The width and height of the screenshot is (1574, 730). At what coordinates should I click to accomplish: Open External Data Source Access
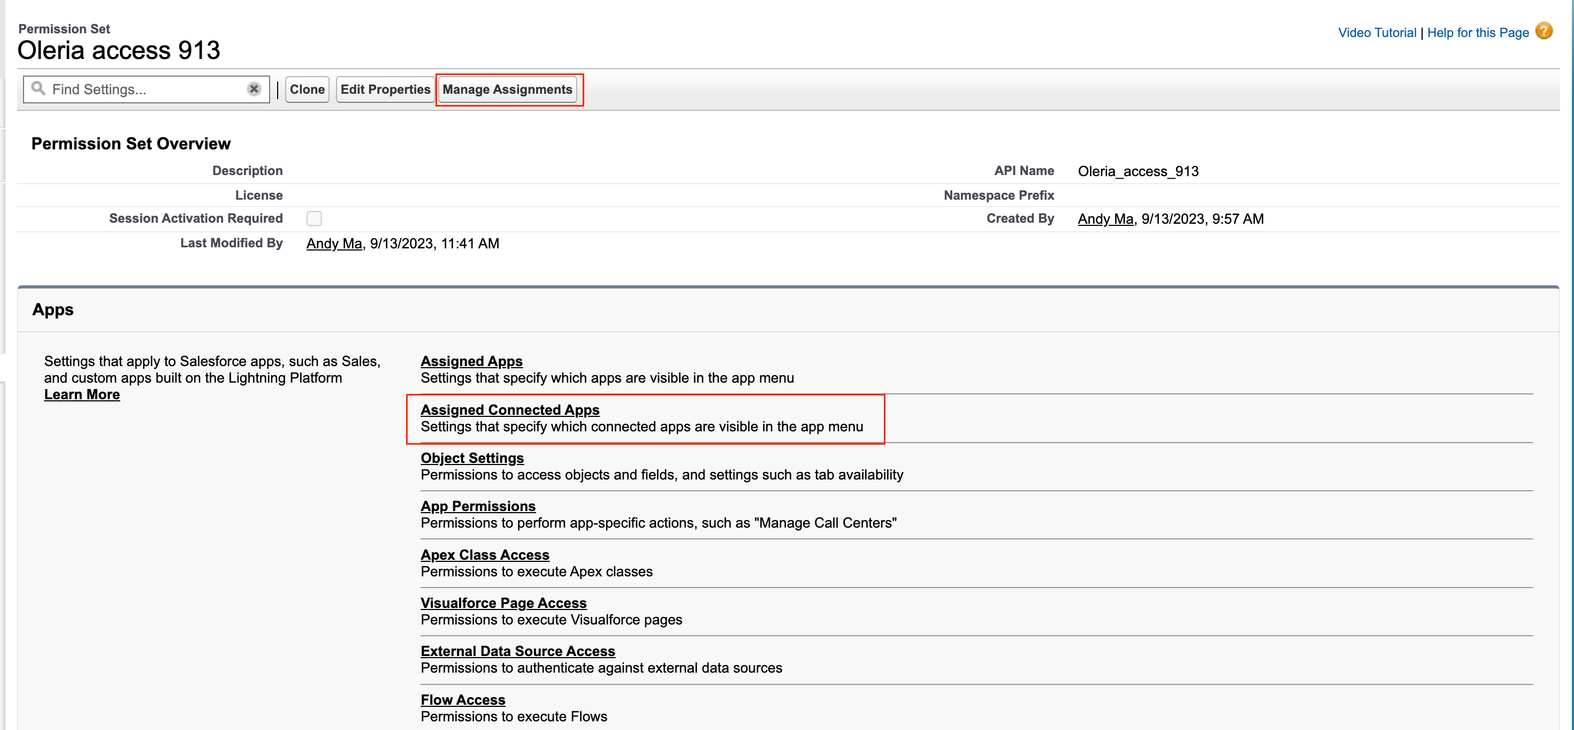click(518, 651)
